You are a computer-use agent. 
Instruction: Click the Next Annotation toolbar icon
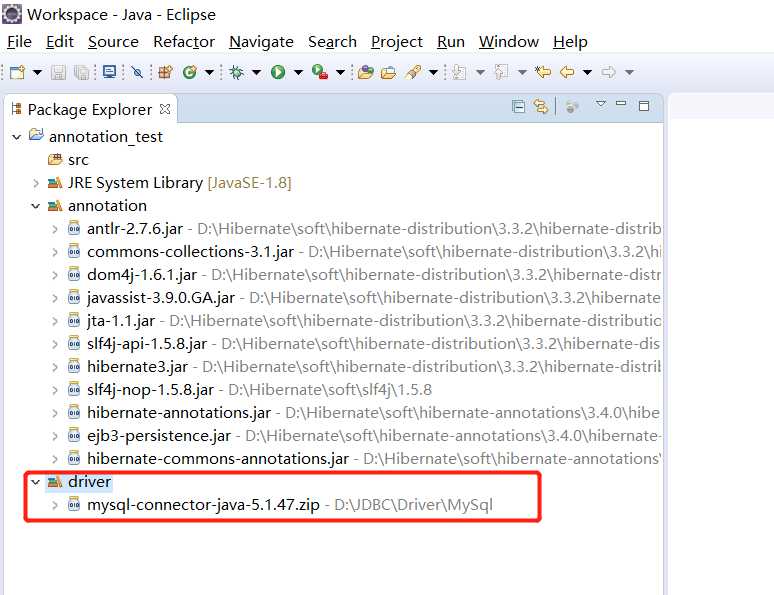click(460, 73)
